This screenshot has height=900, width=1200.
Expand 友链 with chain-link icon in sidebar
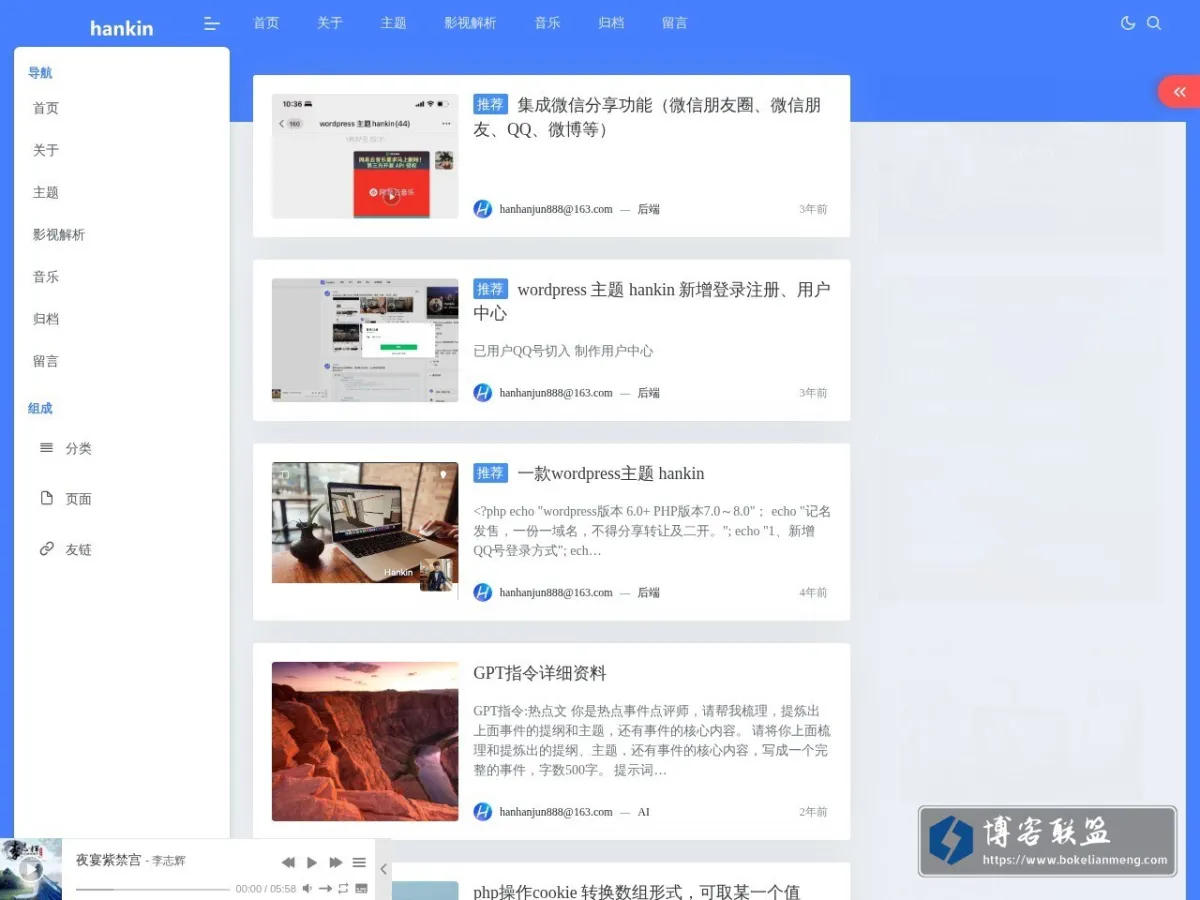[x=66, y=549]
